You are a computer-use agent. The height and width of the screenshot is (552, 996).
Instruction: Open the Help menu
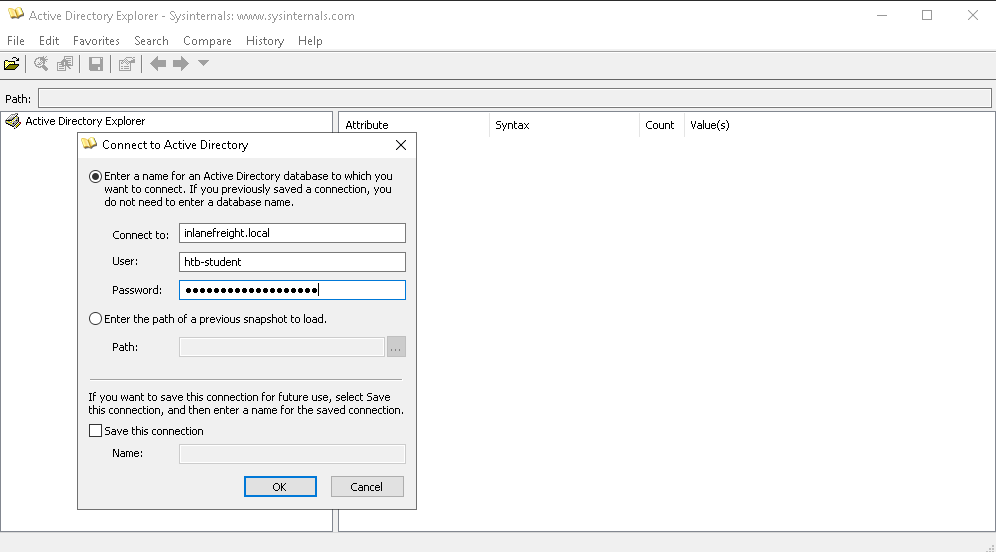click(x=310, y=41)
